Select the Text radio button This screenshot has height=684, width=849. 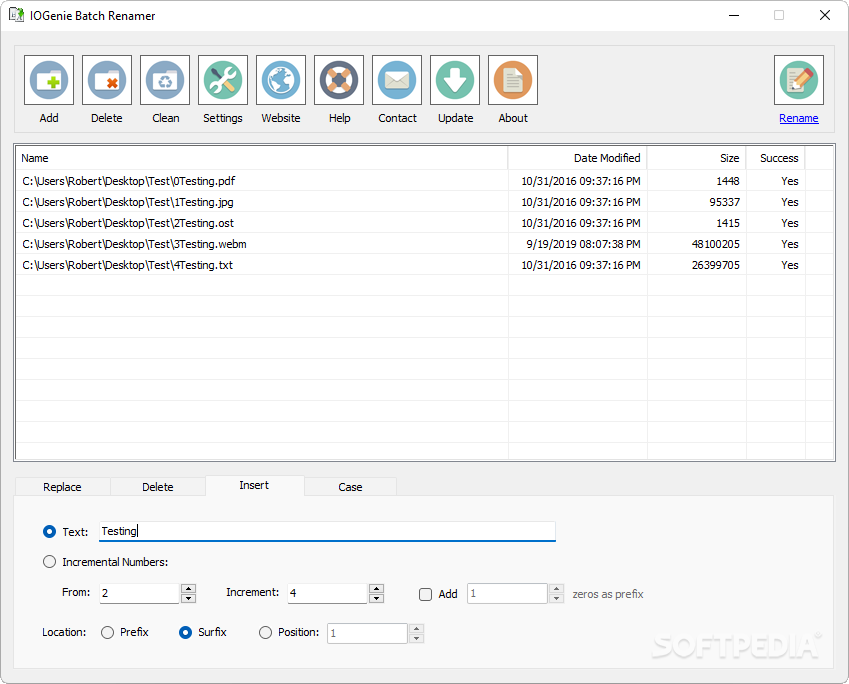coord(49,532)
